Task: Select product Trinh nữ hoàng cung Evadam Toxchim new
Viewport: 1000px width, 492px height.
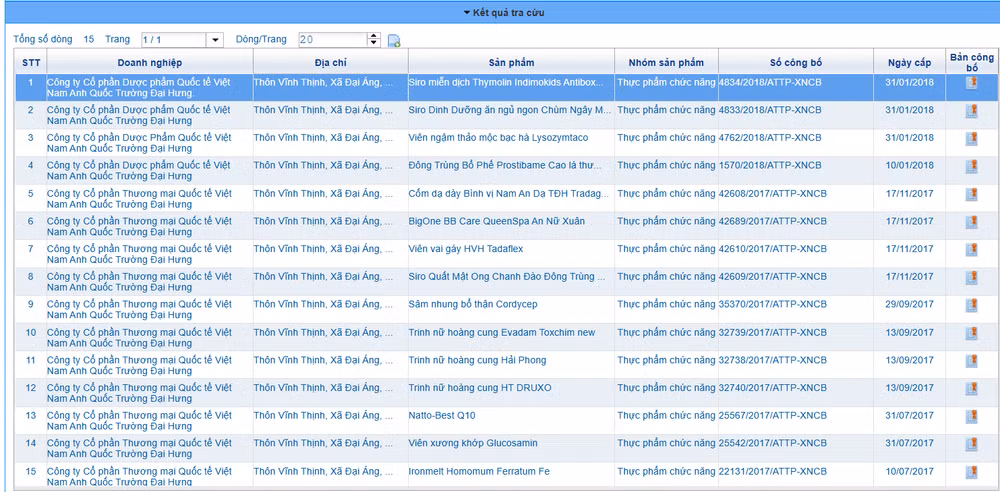Action: tap(502, 332)
